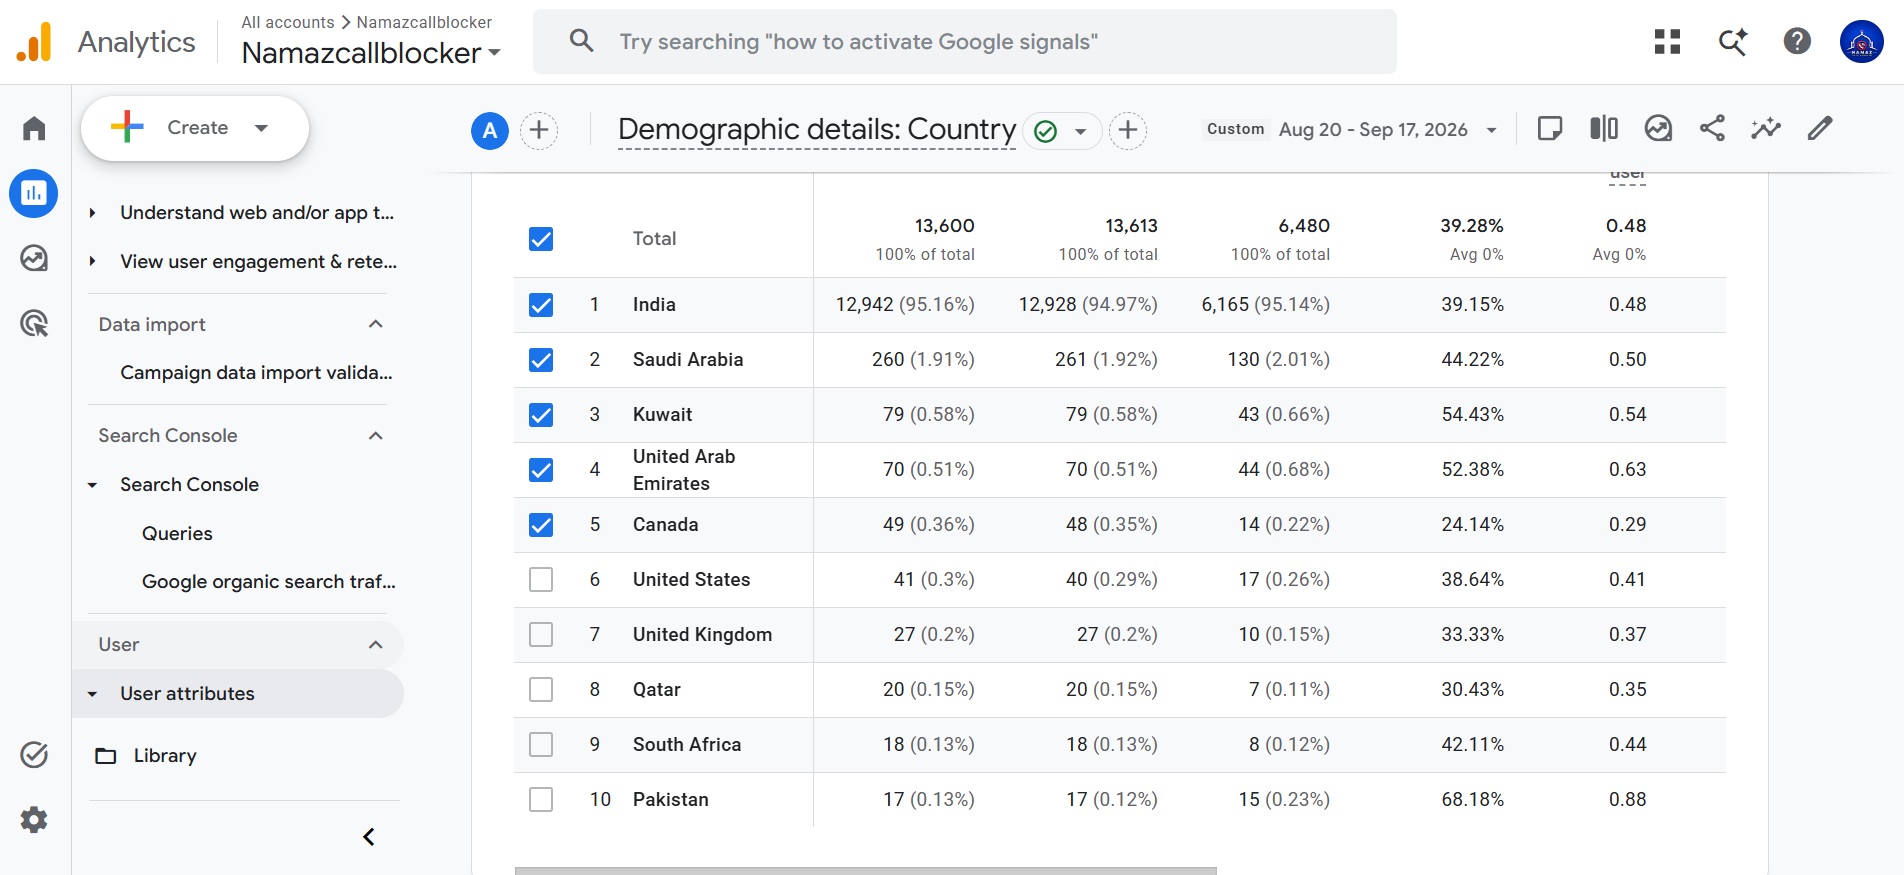Expand View user engagement & retention
The height and width of the screenshot is (875, 1904).
[x=92, y=262]
